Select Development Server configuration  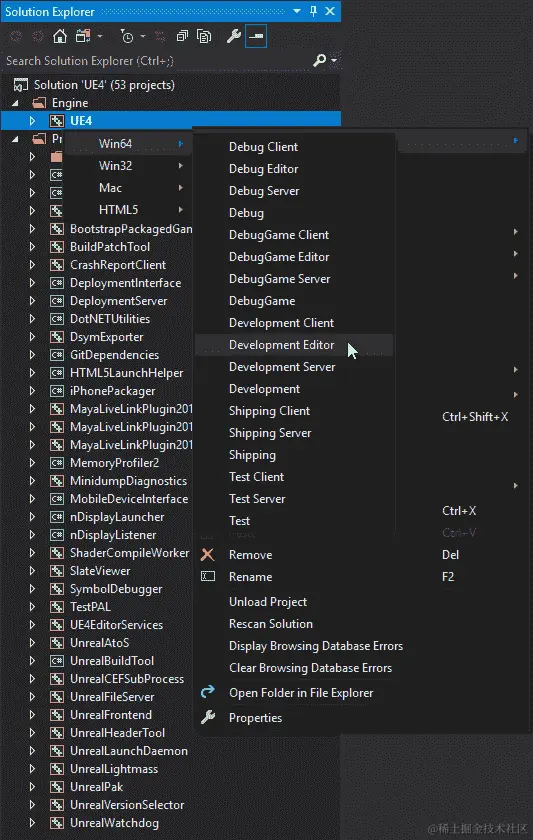coord(294,367)
